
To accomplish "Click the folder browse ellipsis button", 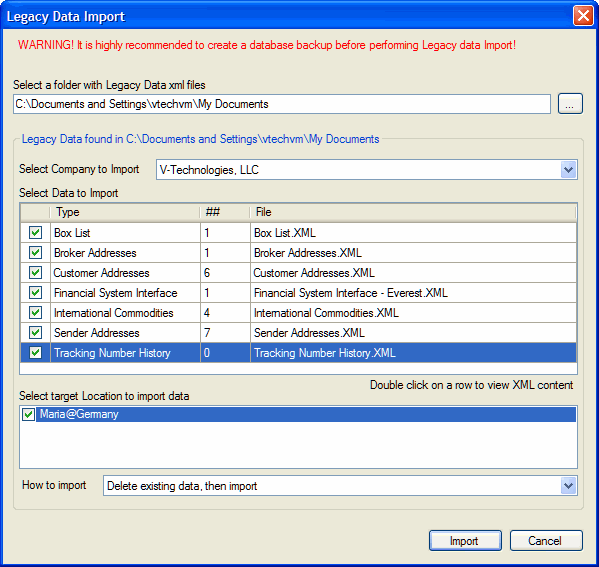I will coord(570,104).
